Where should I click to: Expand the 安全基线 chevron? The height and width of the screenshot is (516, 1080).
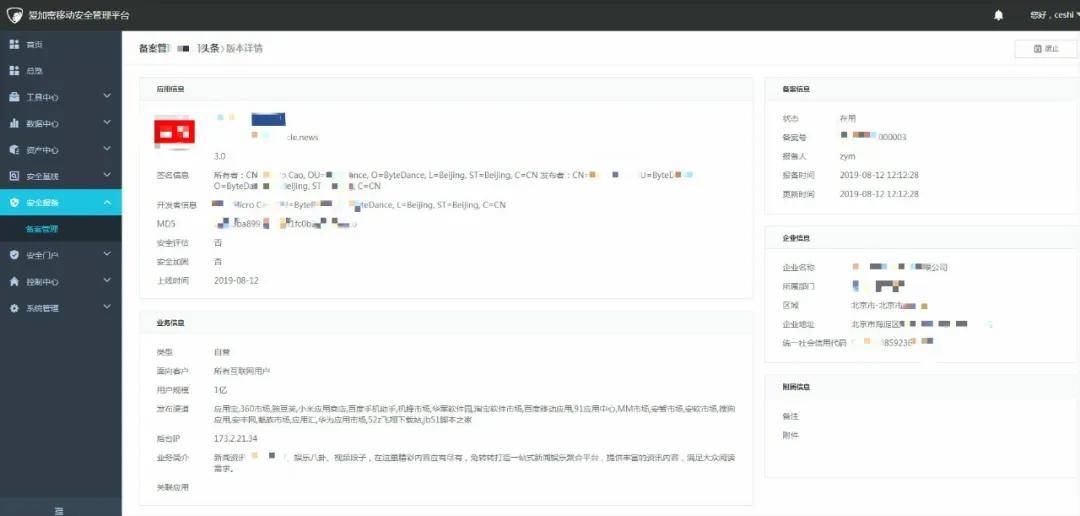pos(107,175)
